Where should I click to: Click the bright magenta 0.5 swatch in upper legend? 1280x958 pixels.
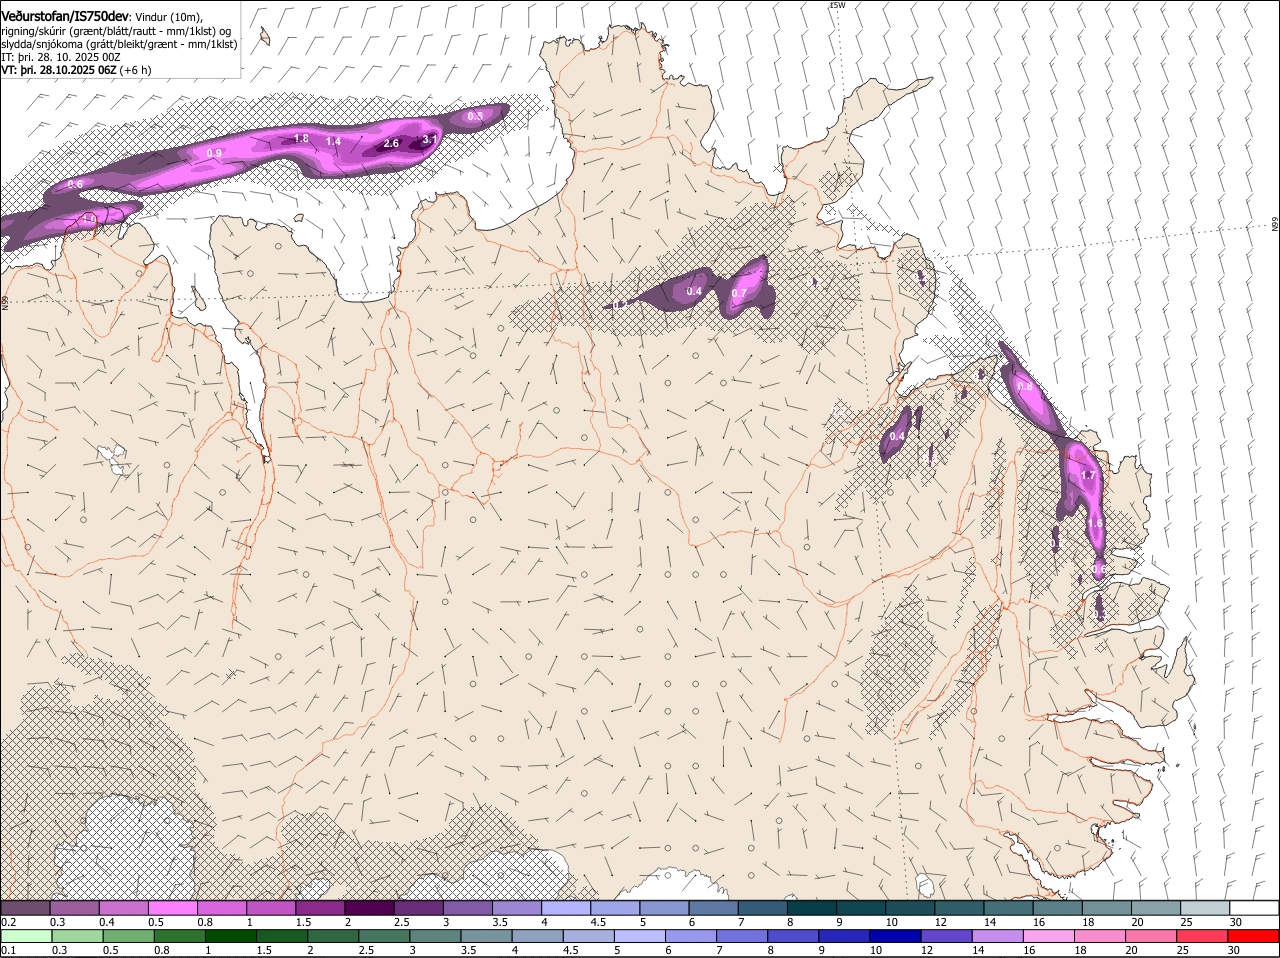point(172,907)
